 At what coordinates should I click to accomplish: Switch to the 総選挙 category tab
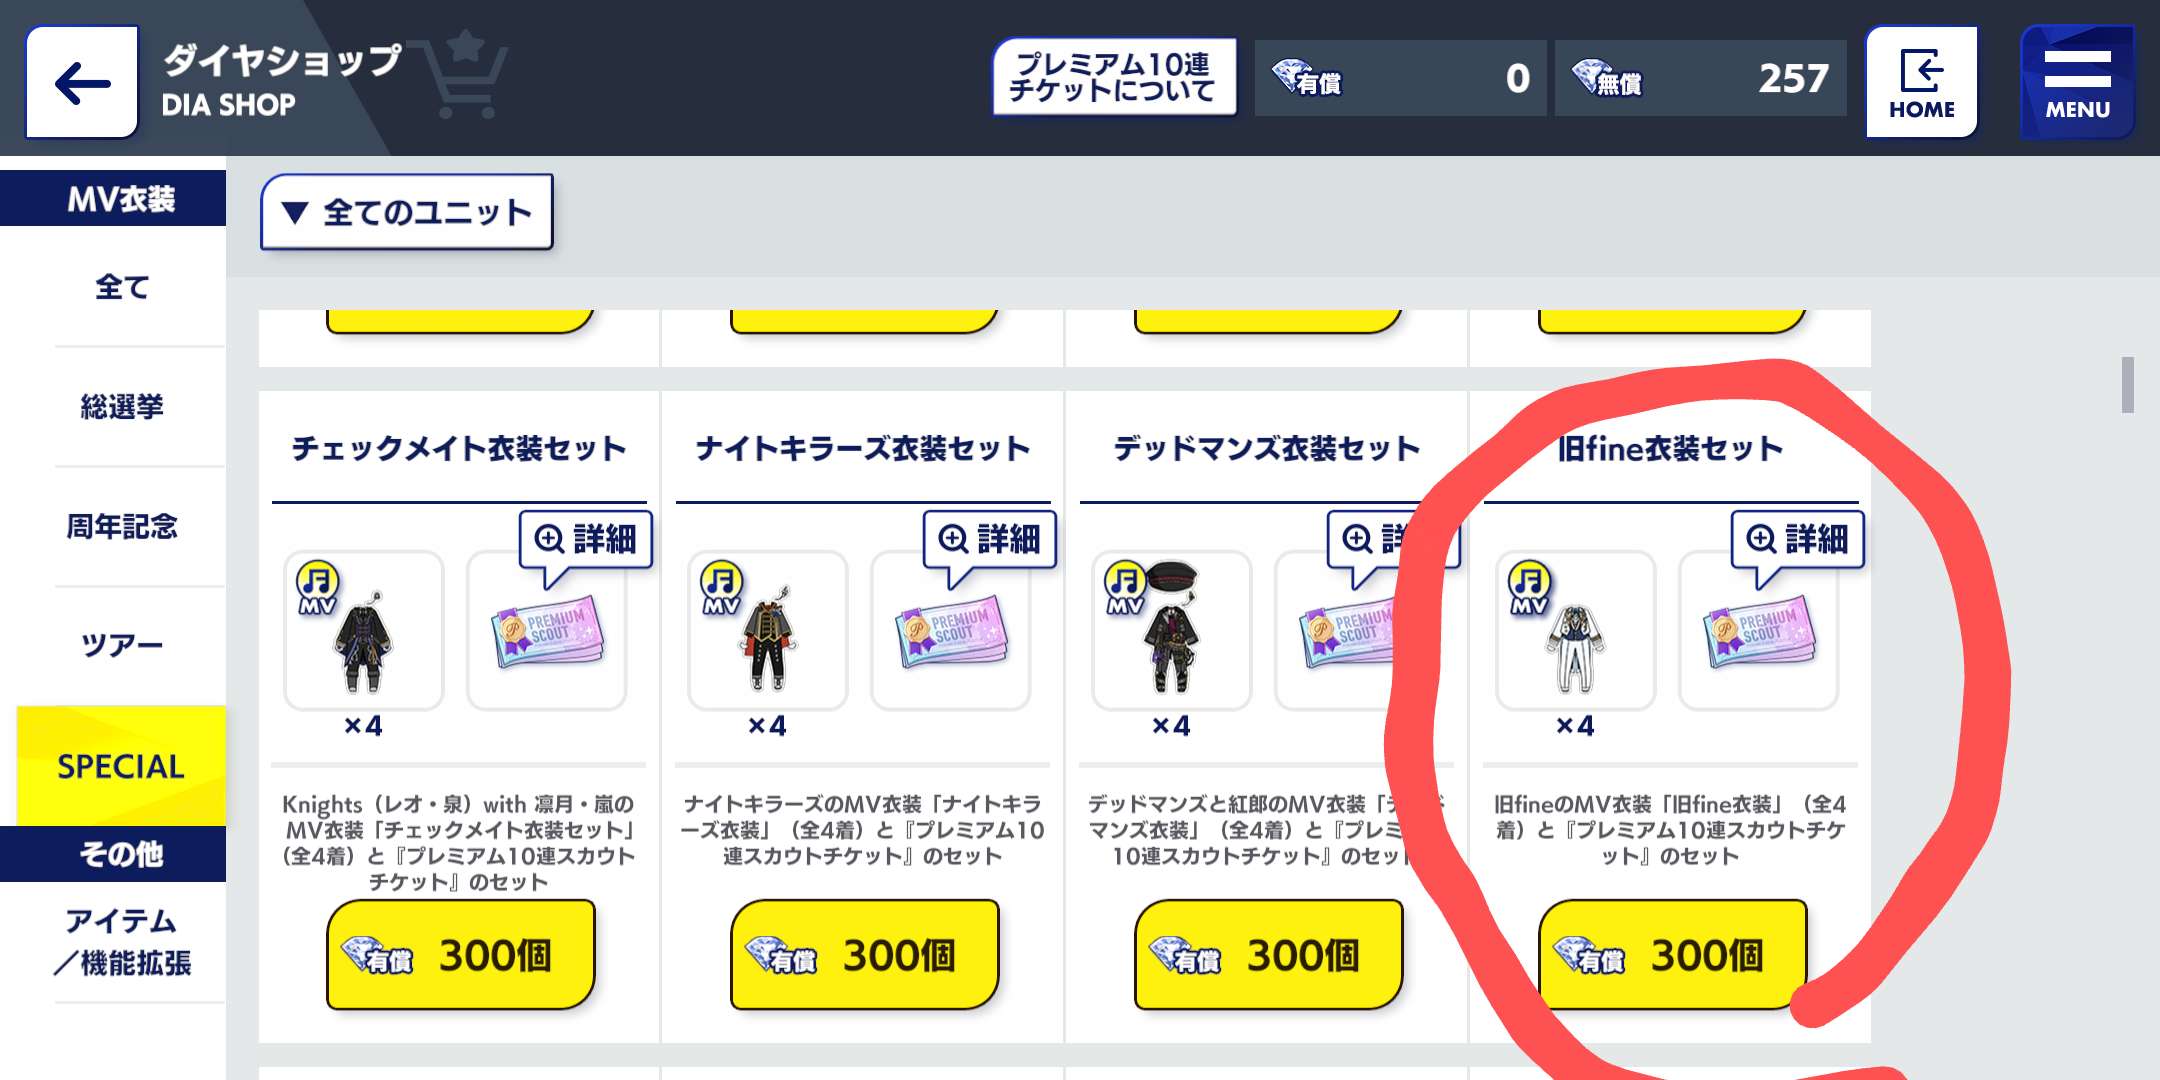[x=121, y=407]
